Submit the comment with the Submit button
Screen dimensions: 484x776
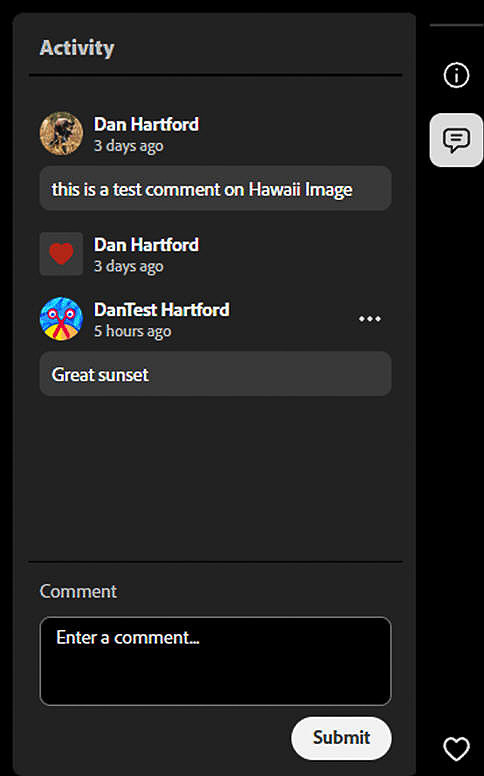[341, 738]
